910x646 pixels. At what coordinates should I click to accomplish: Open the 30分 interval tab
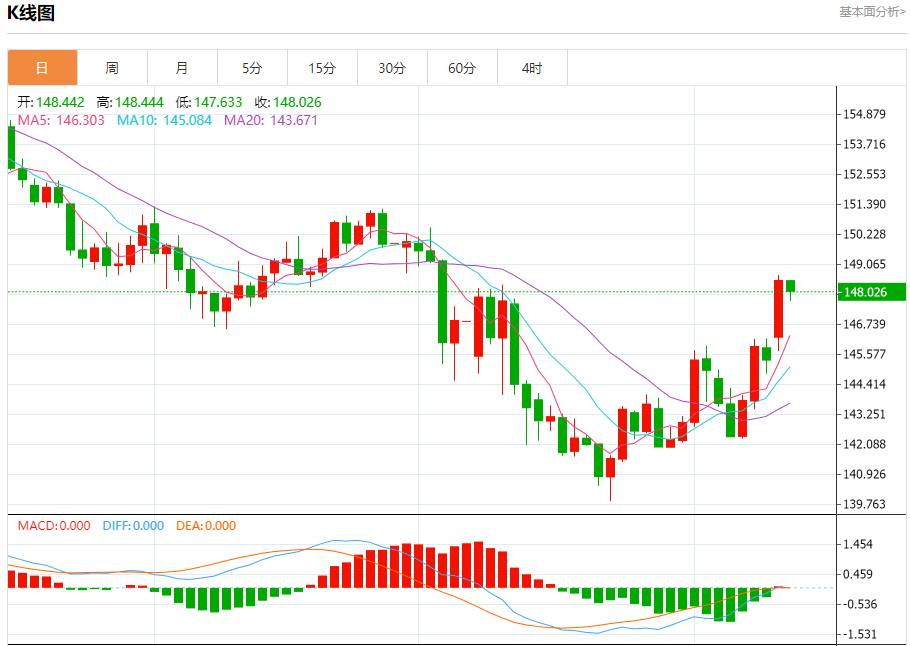pyautogui.click(x=392, y=68)
